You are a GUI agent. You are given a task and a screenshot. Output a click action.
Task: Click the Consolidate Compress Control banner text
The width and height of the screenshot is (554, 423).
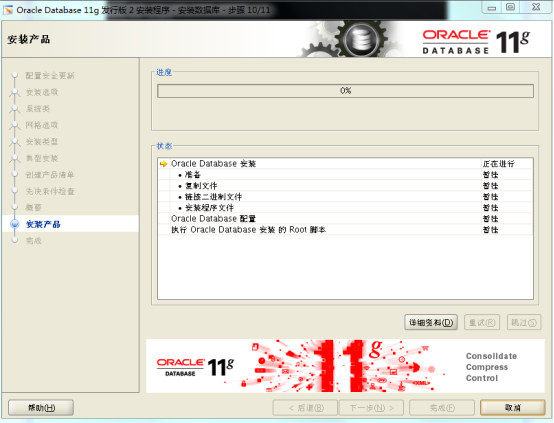pos(491,367)
